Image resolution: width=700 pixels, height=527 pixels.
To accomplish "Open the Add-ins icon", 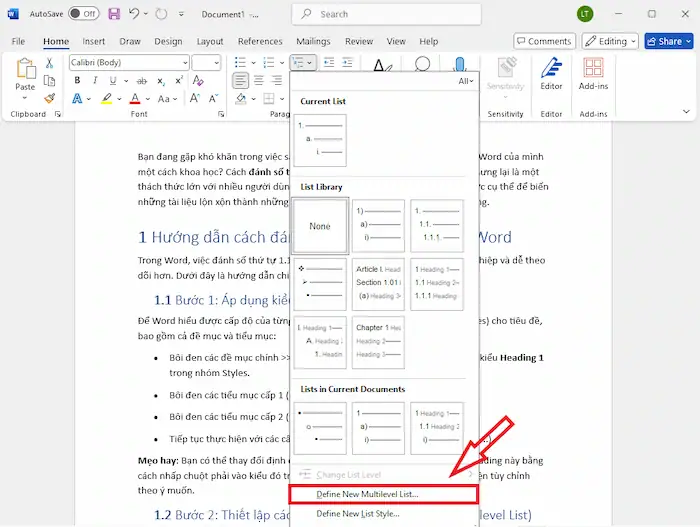I will click(x=593, y=74).
